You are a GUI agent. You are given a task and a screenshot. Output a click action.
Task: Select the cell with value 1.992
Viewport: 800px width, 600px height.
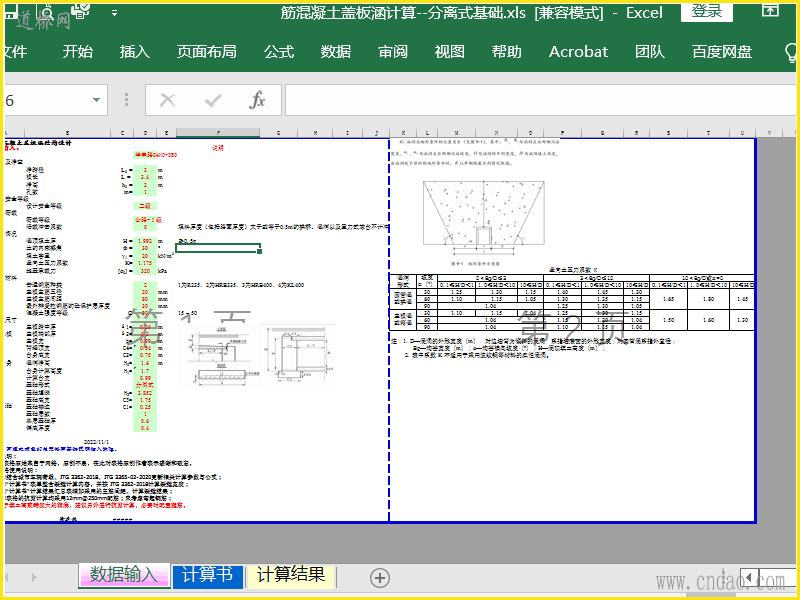point(145,241)
